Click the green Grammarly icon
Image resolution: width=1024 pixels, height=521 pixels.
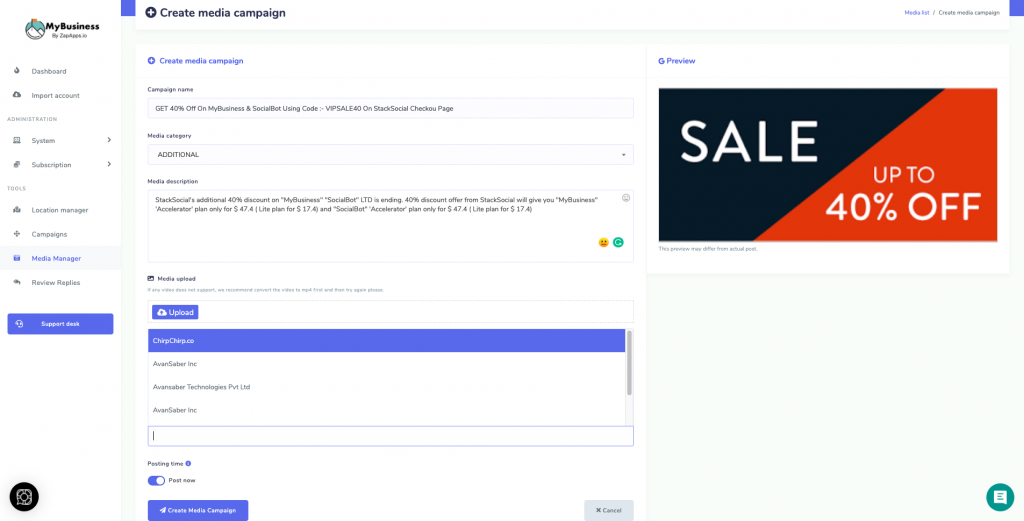click(x=618, y=242)
